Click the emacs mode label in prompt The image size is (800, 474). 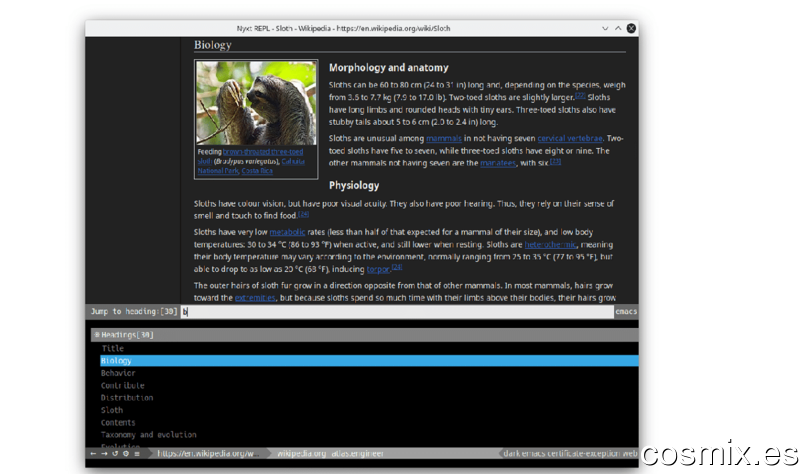[626, 311]
